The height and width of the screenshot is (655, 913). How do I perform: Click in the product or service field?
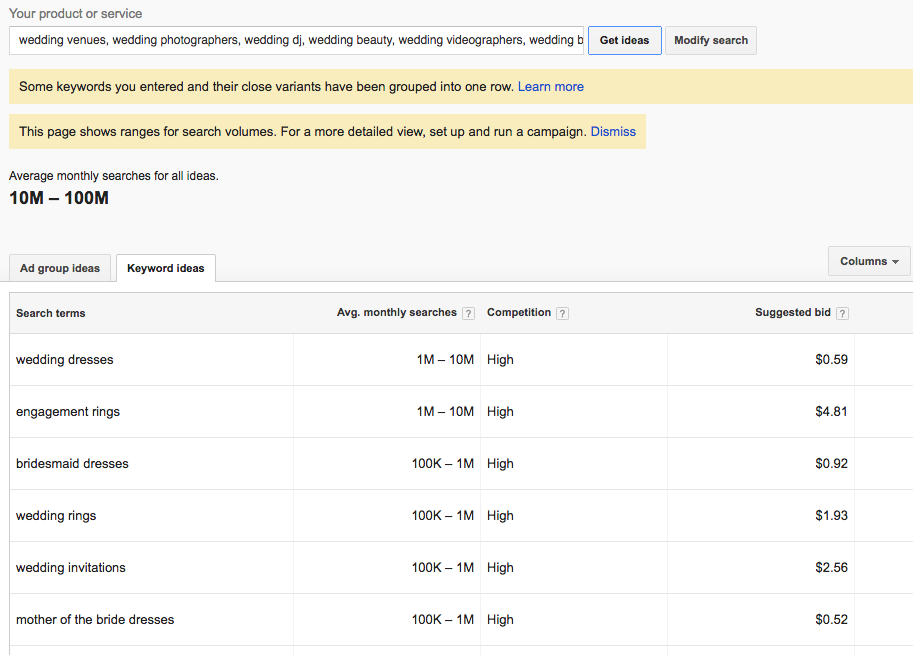click(296, 41)
